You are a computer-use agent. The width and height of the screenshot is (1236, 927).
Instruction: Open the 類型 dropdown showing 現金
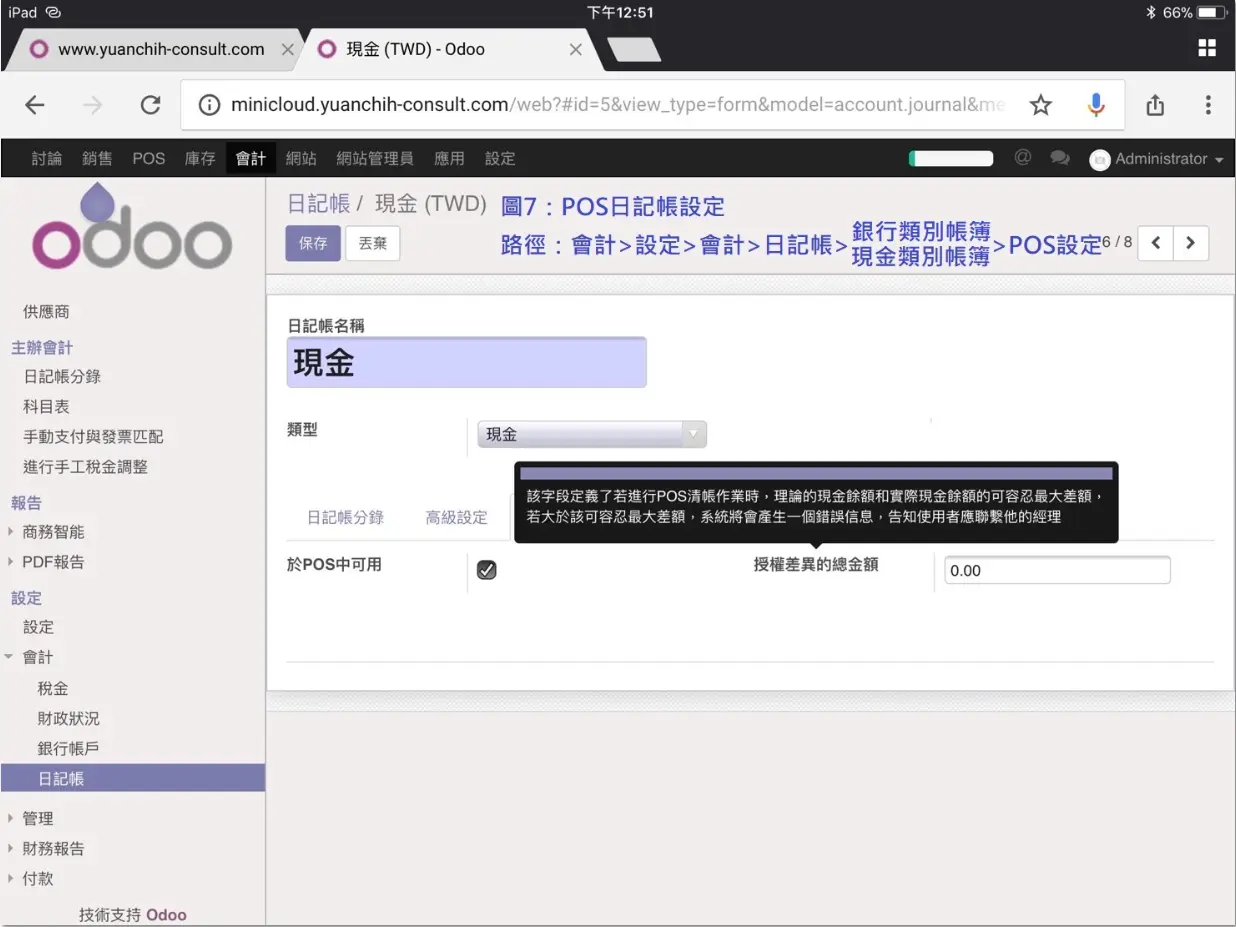coord(592,434)
